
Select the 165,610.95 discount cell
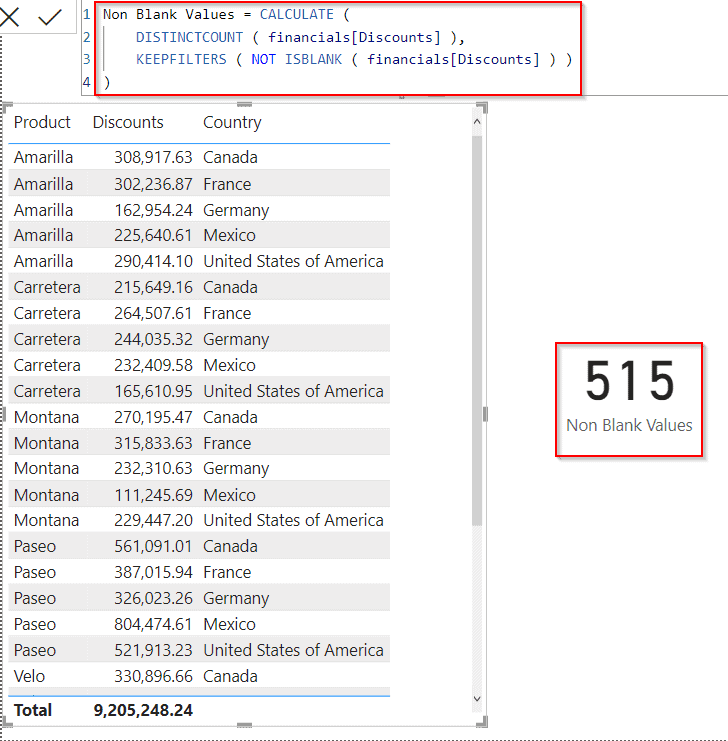pyautogui.click(x=153, y=391)
